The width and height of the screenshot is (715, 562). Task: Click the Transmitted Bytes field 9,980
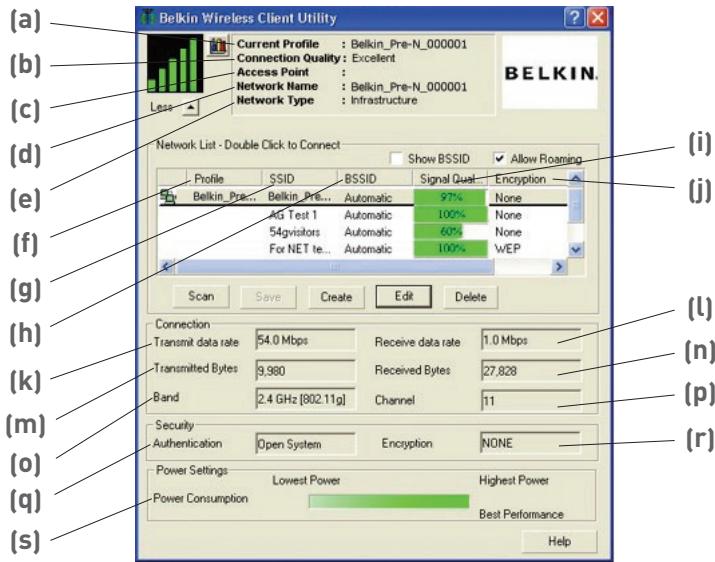pos(305,370)
